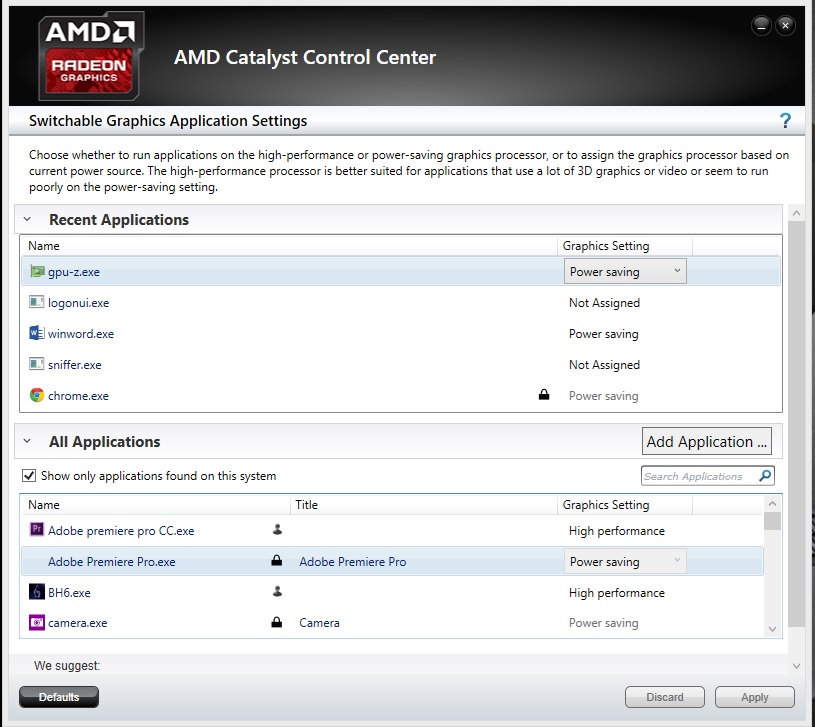Open Adobe Premiere Pro.exe Power saving dropdown
The image size is (815, 727).
(625, 561)
